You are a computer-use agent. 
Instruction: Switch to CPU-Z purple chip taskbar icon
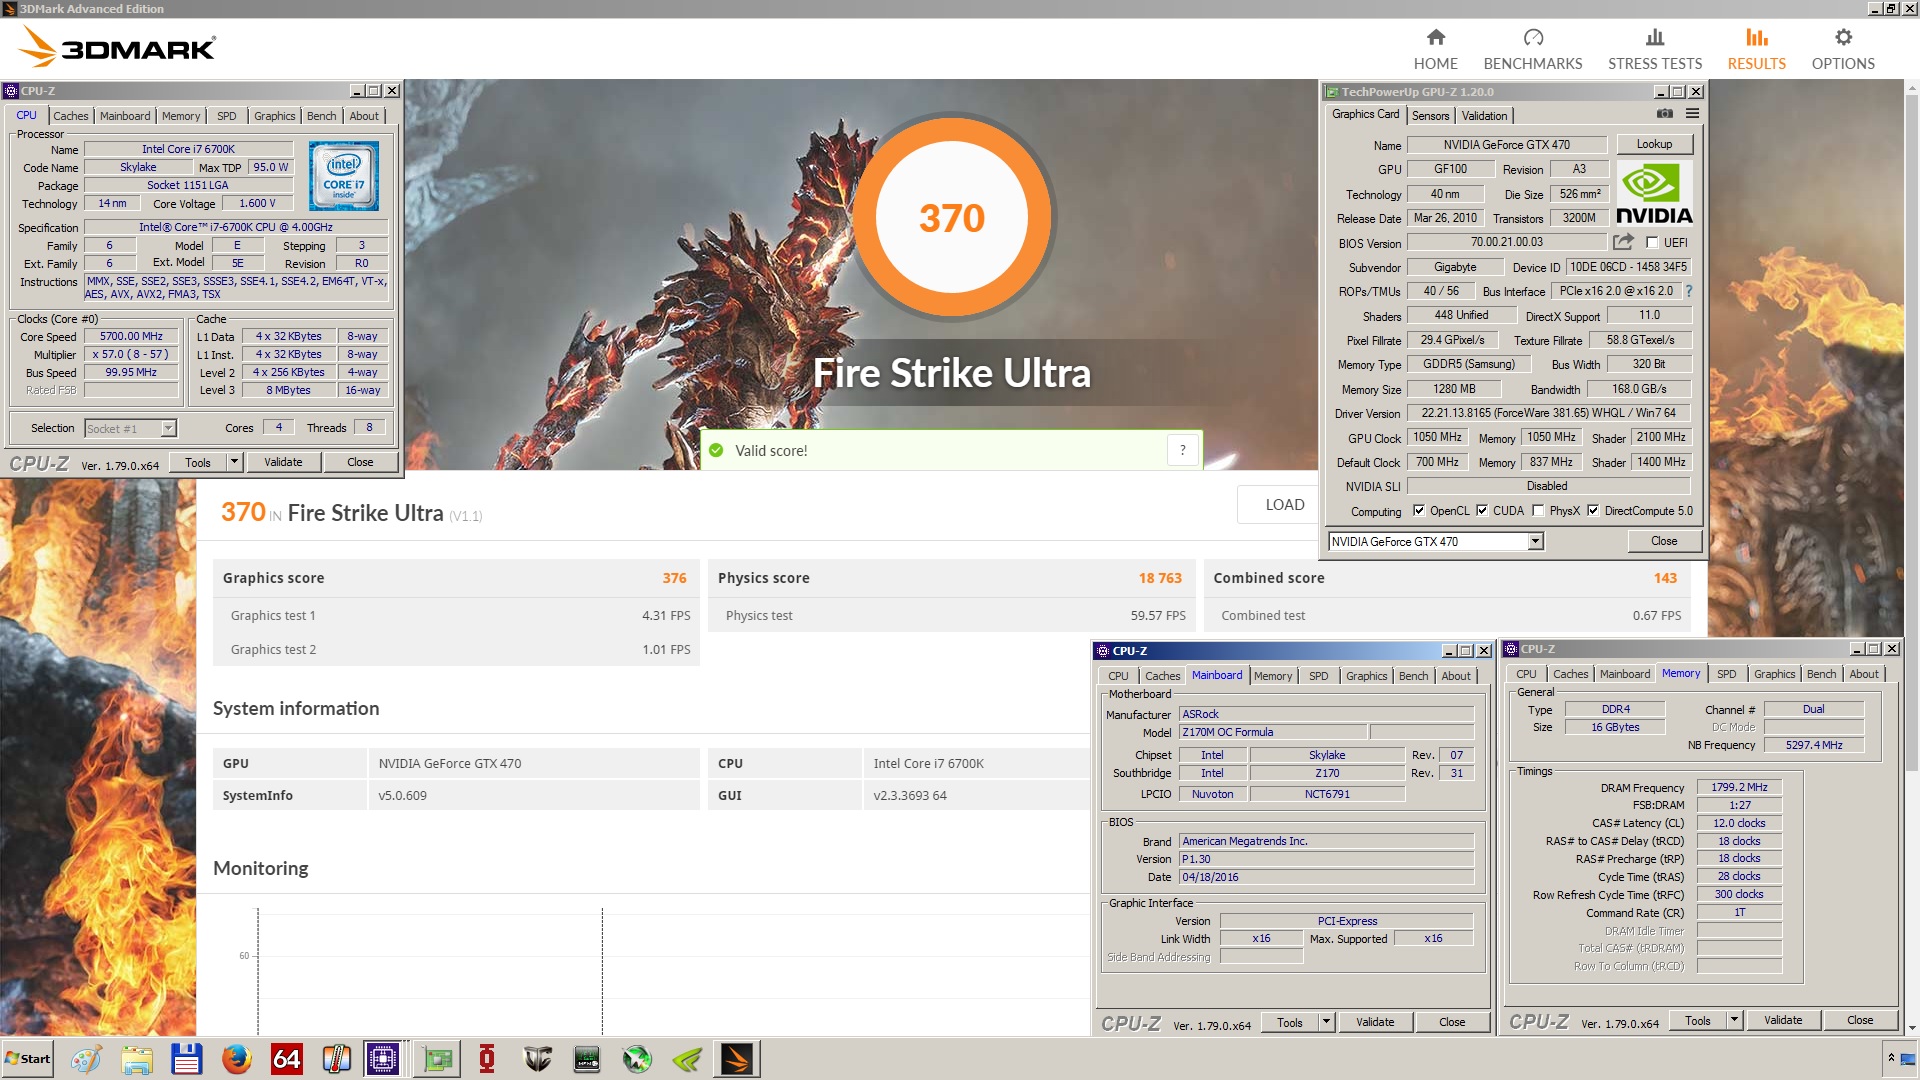tap(383, 1059)
